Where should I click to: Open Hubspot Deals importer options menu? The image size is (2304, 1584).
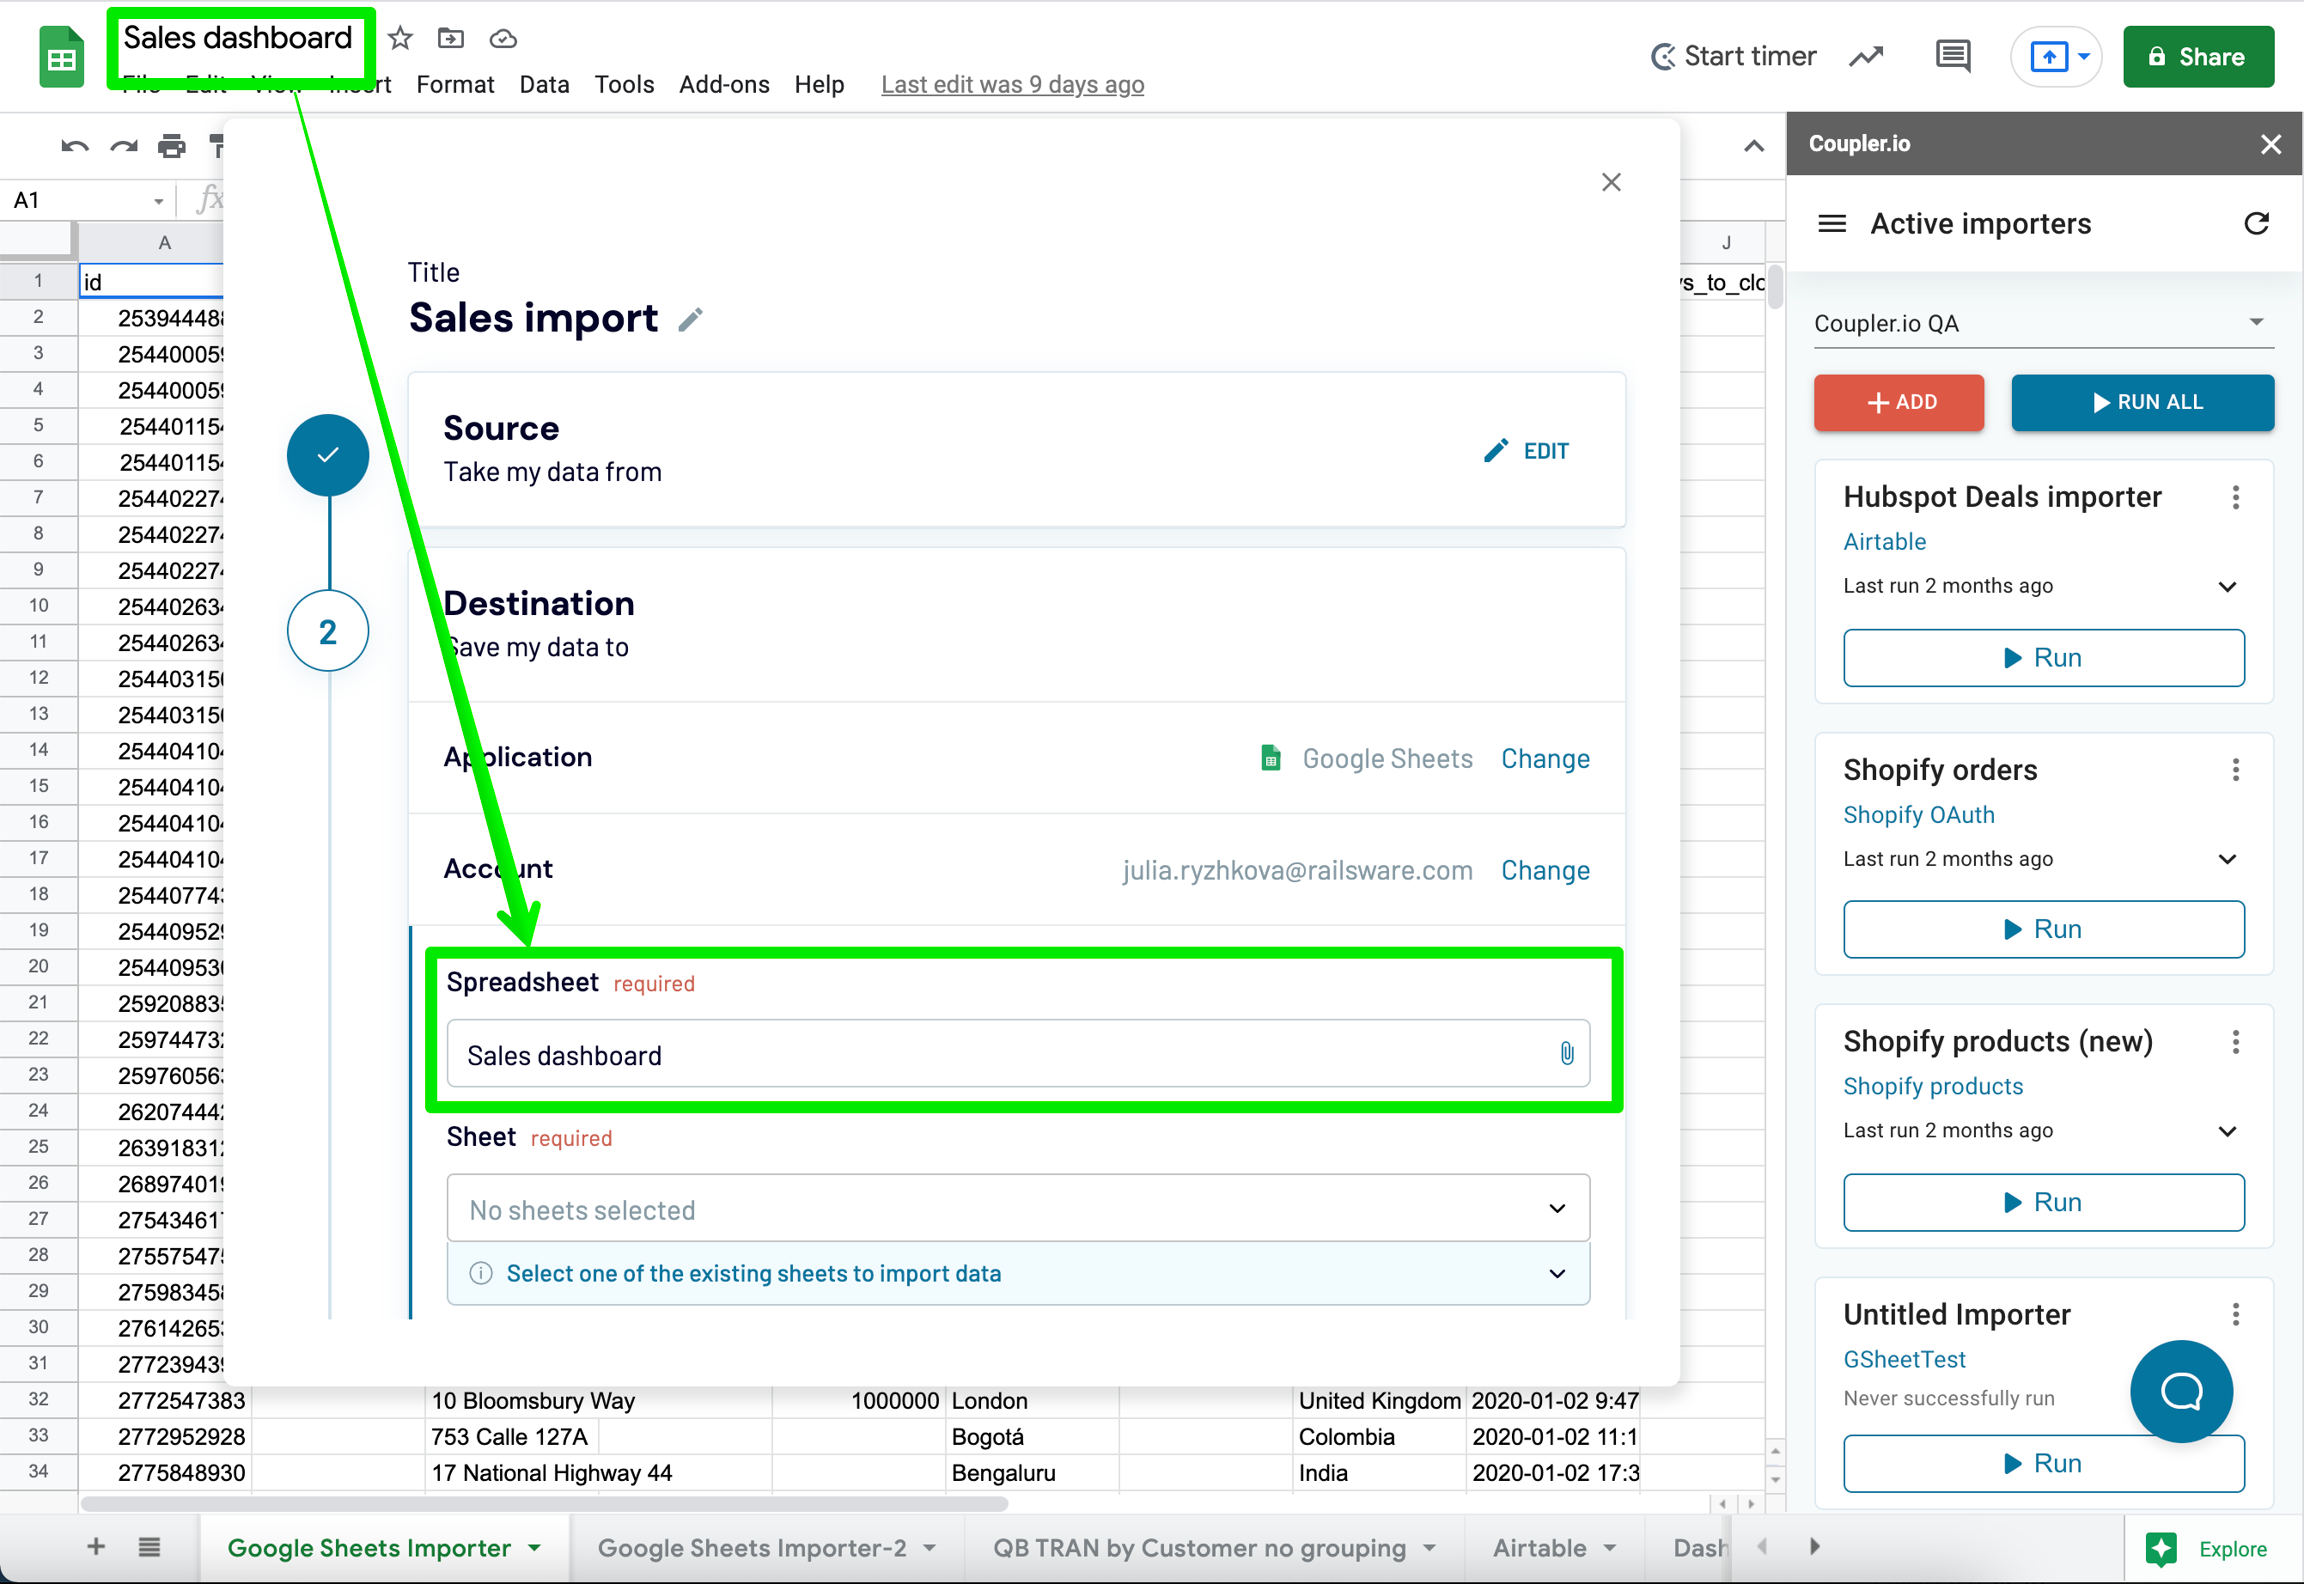pos(2236,498)
